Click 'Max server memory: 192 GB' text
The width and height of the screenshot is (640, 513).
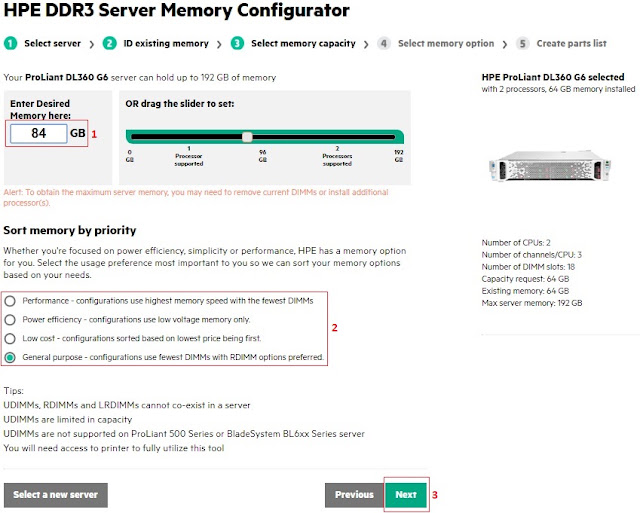pyautogui.click(x=532, y=303)
